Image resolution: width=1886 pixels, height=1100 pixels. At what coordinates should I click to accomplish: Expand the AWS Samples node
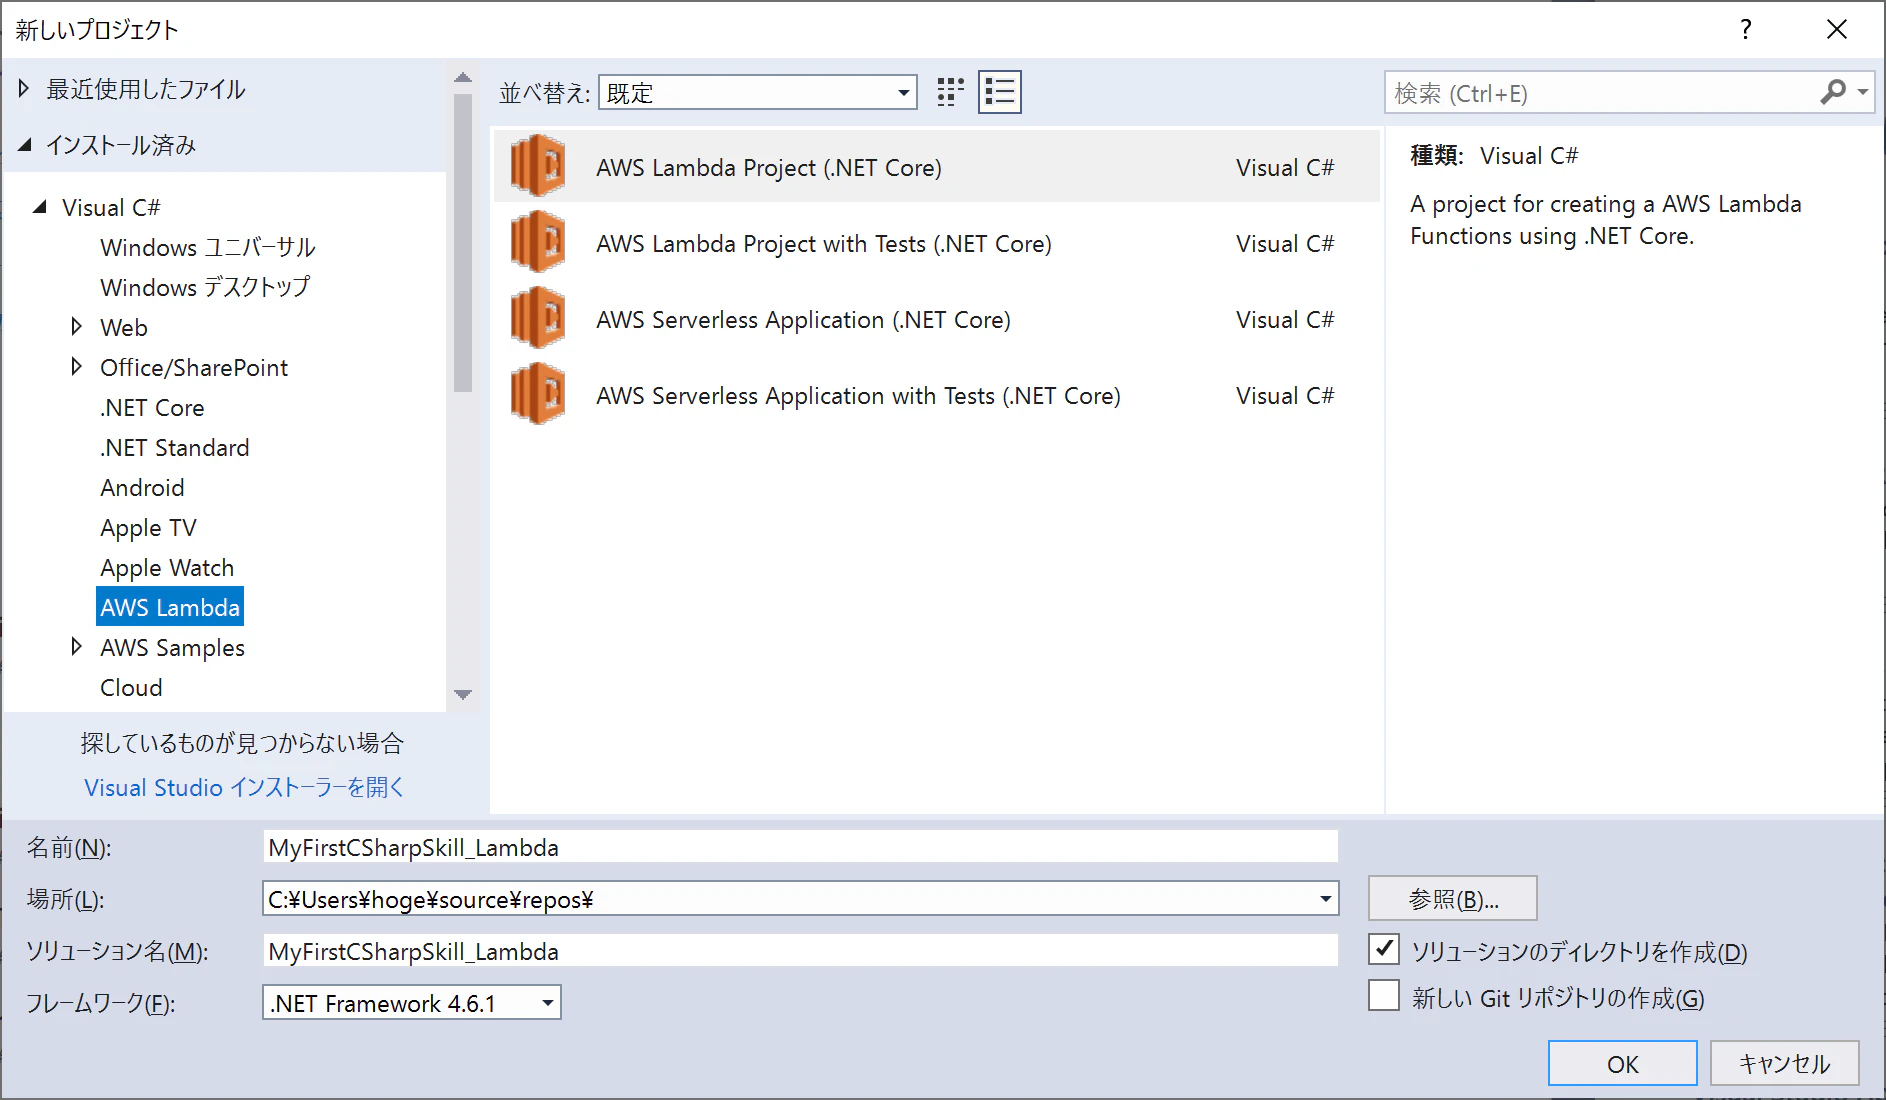[77, 647]
